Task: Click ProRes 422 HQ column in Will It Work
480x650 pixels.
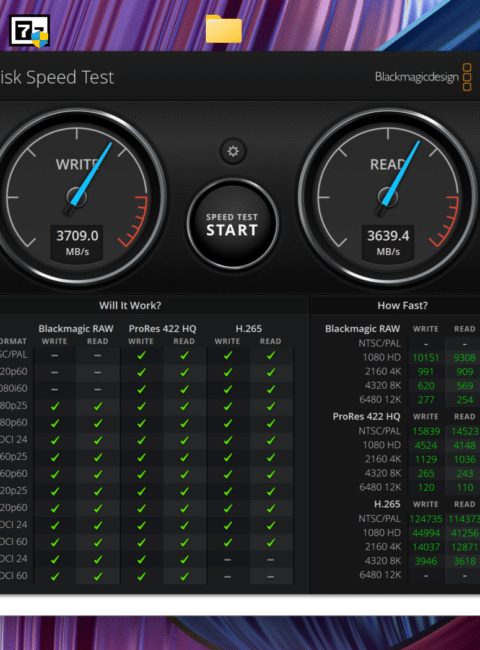Action: click(x=162, y=329)
